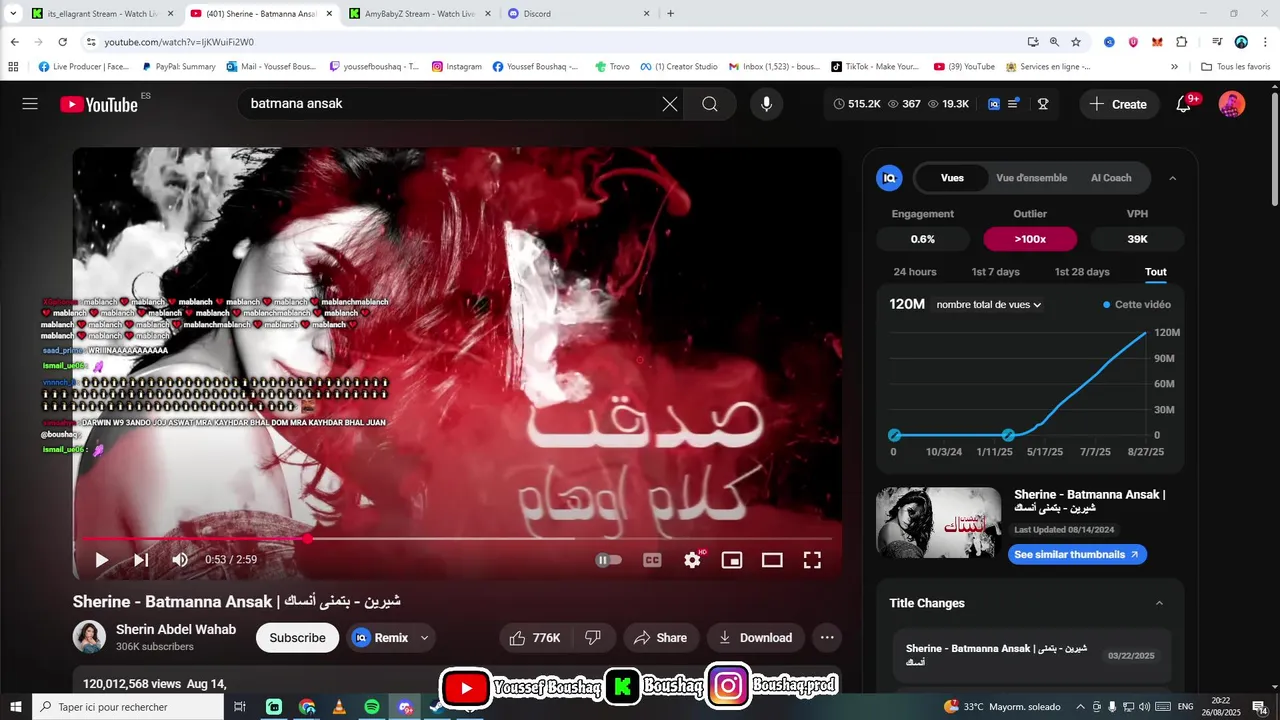Select the Vues tab in vidIQ panel
This screenshot has height=720, width=1280.
click(952, 178)
